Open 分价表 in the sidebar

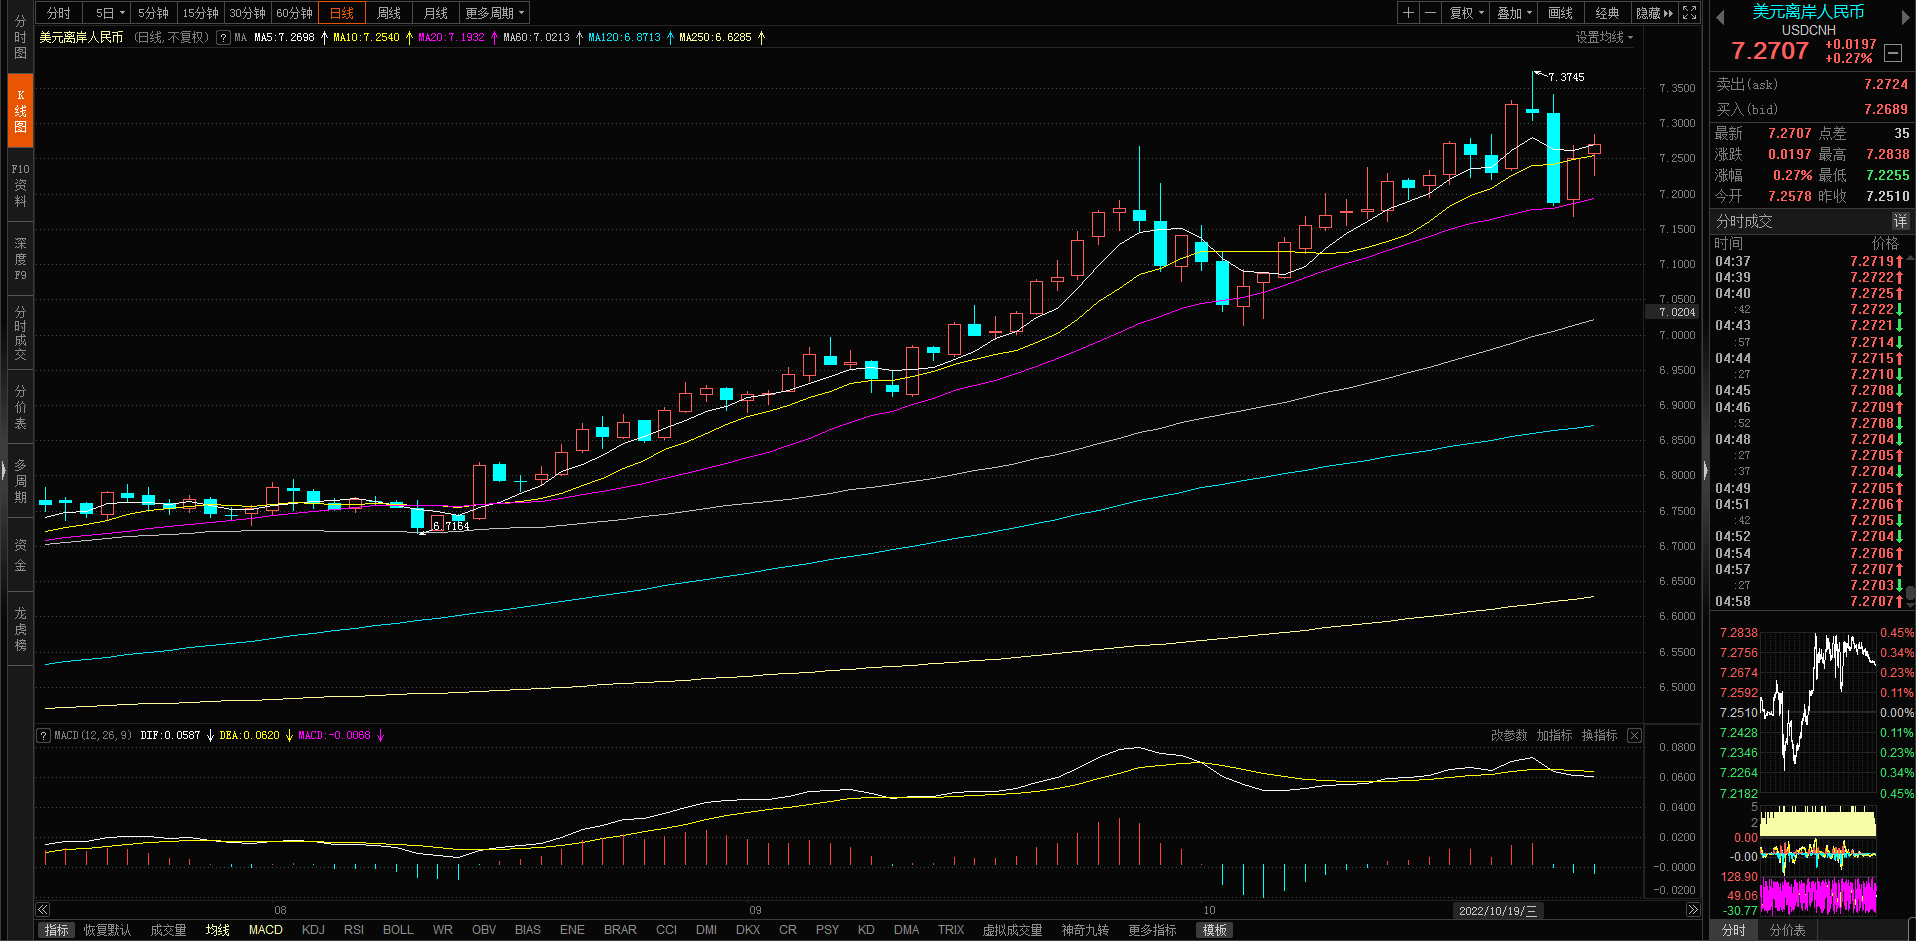(20, 407)
